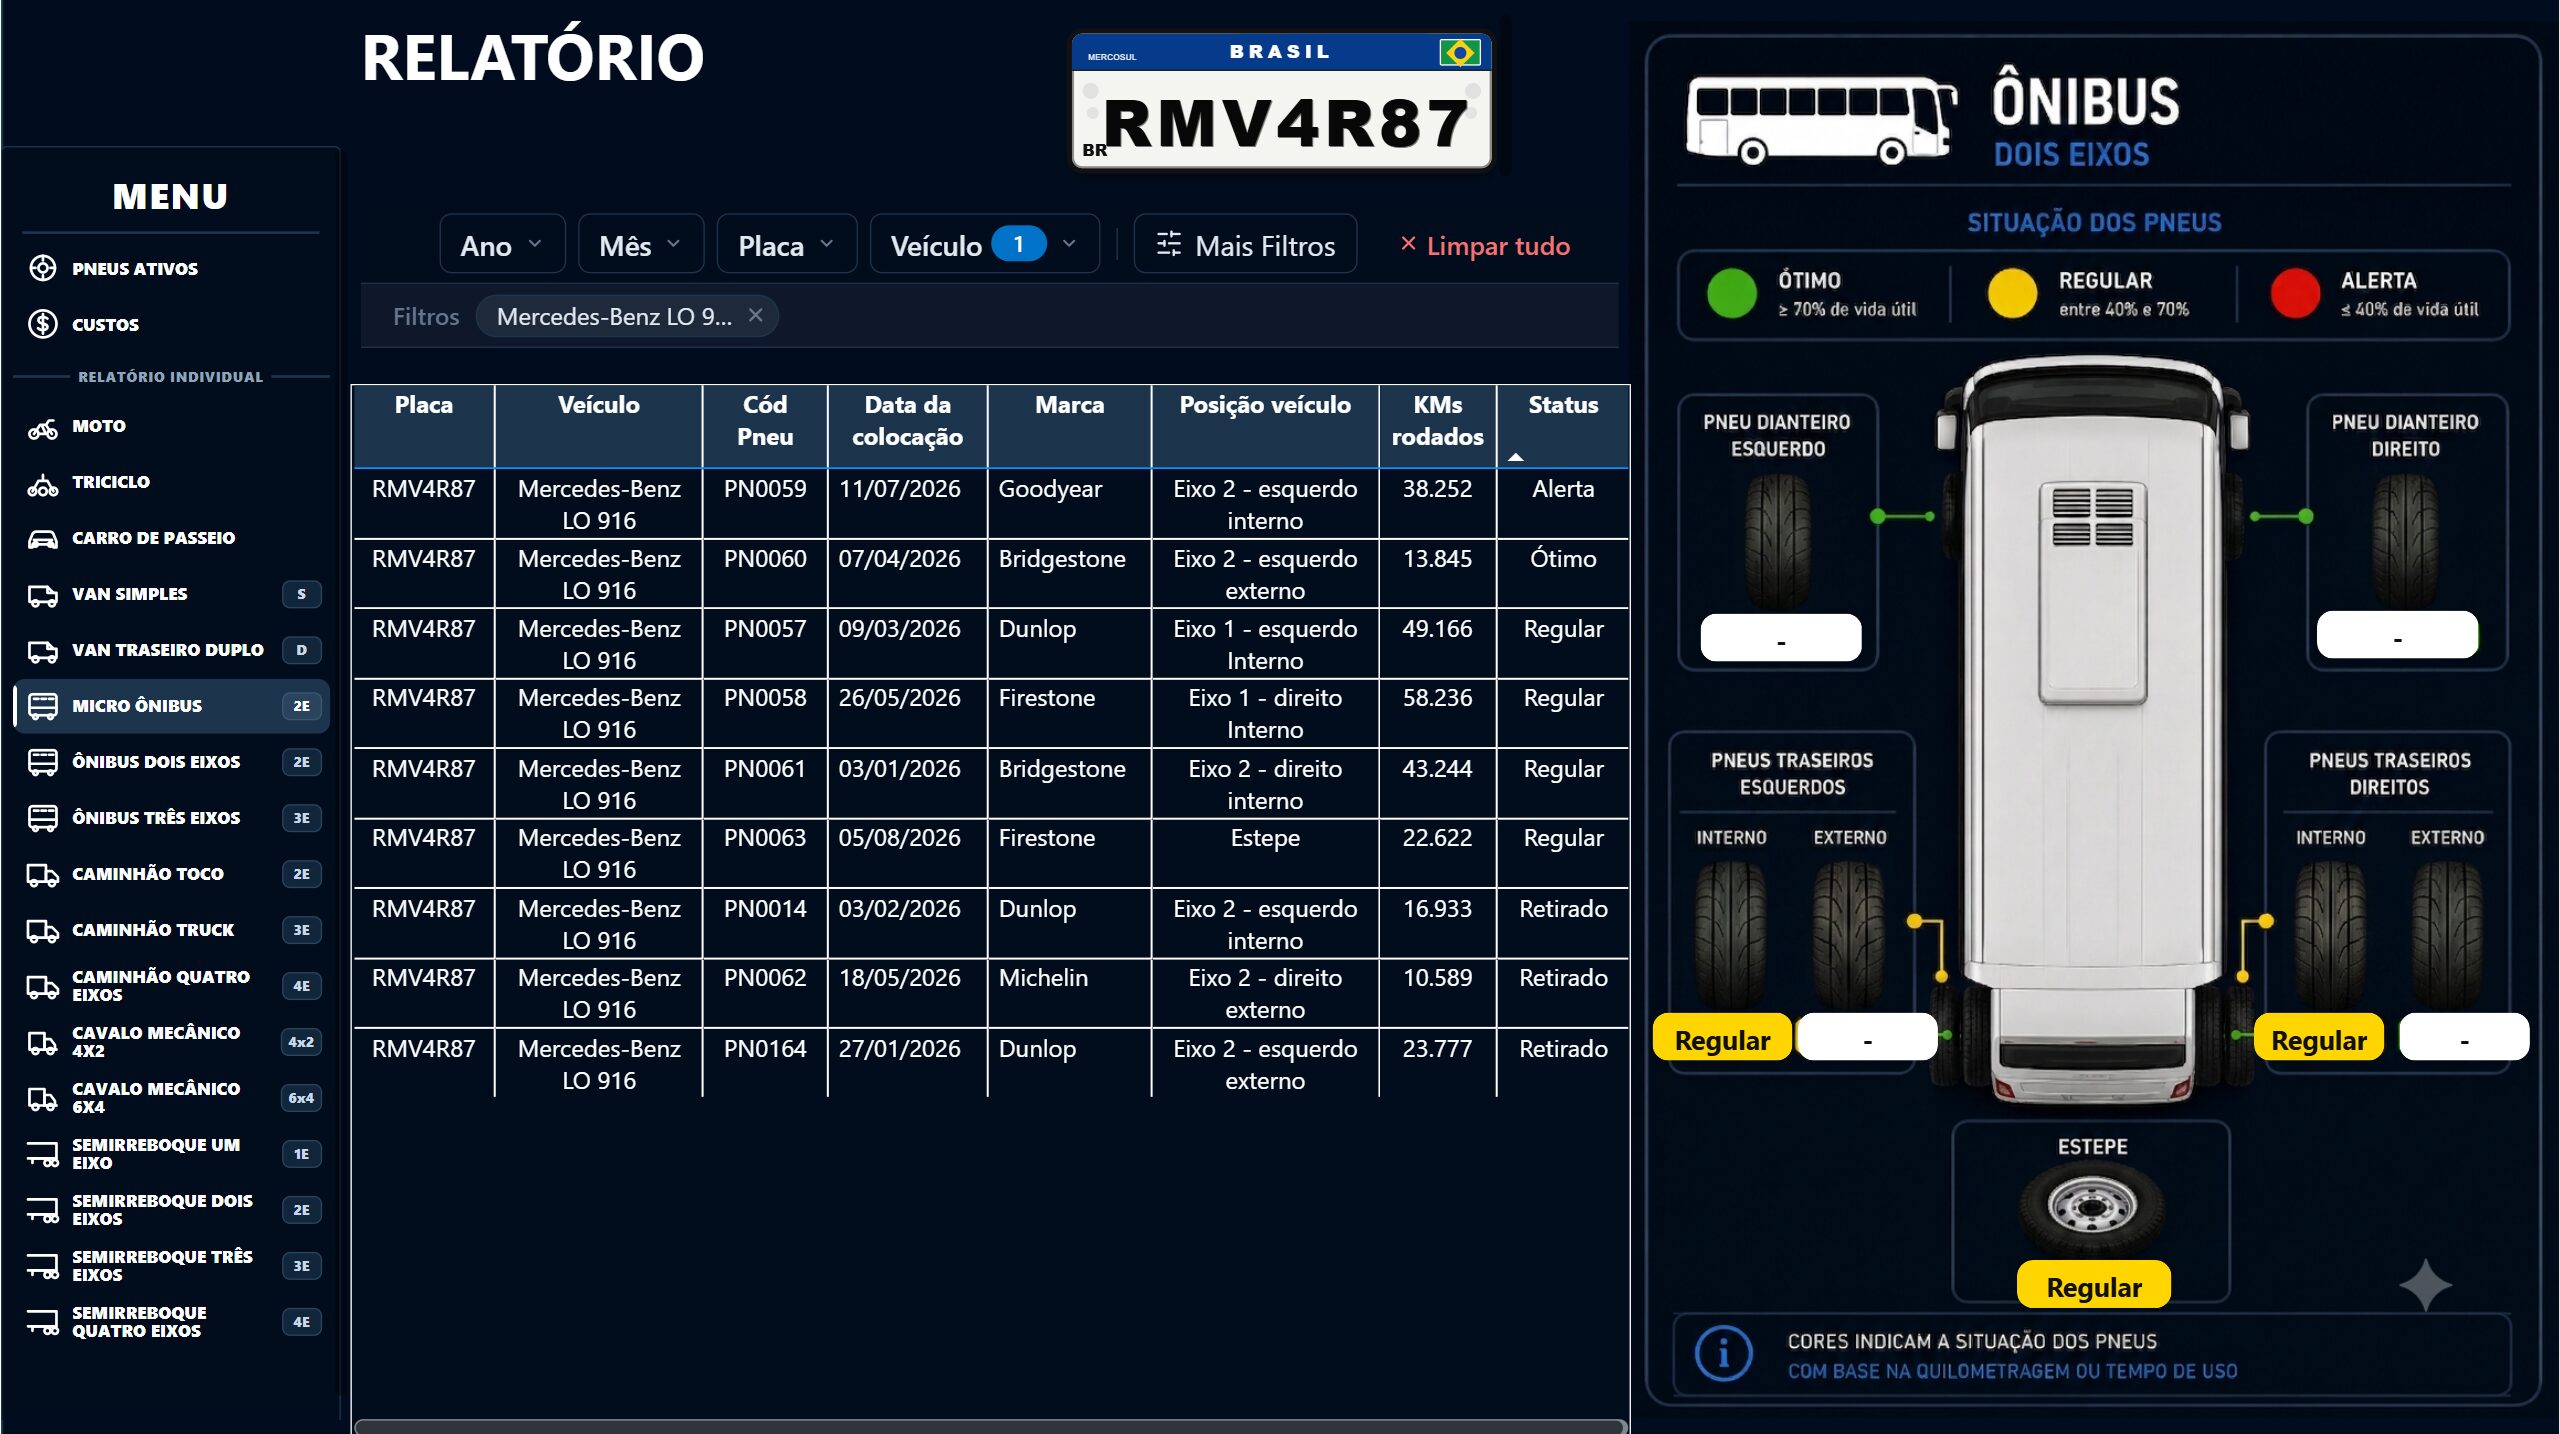Screen dimensions: 2560x1434
Task: Click the Ônibus Dois Eixos bus icon
Action: point(43,762)
